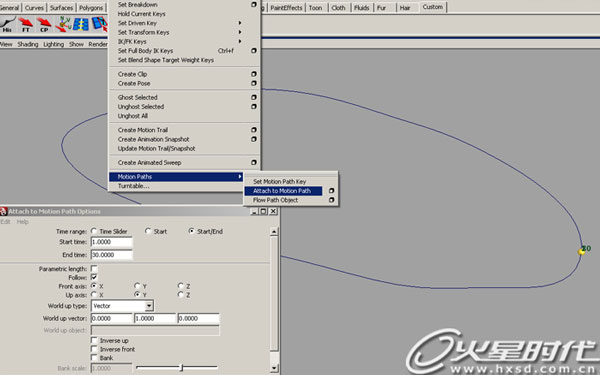600x375 pixels.
Task: Set Up axis to Y
Action: [x=137, y=295]
